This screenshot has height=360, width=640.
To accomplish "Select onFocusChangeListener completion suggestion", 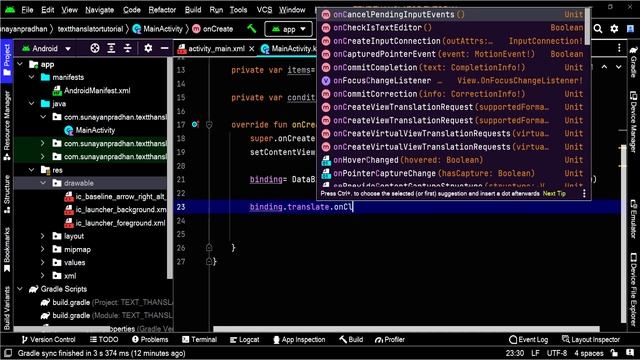I will point(452,80).
